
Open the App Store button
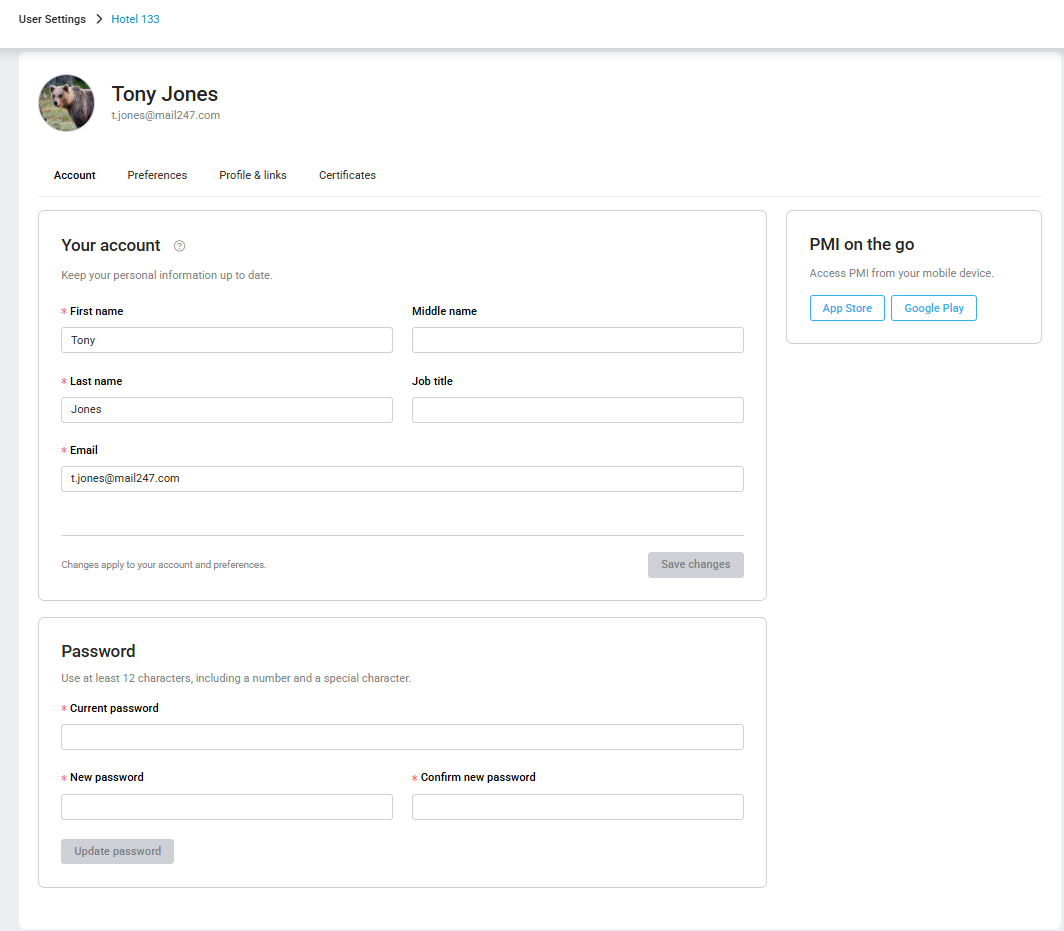pos(847,308)
